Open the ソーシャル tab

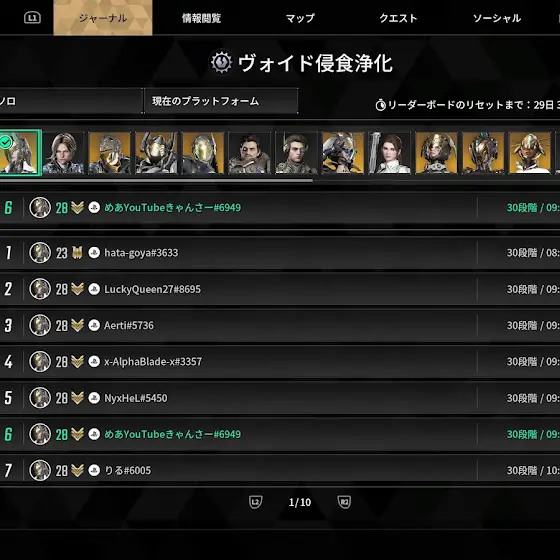(497, 18)
